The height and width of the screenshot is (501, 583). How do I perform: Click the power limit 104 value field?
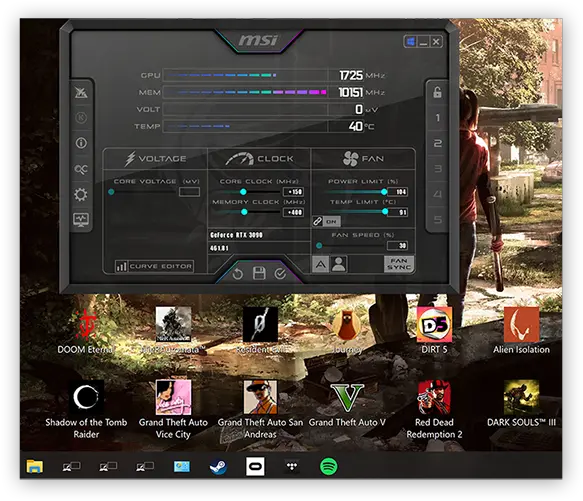tap(397, 192)
